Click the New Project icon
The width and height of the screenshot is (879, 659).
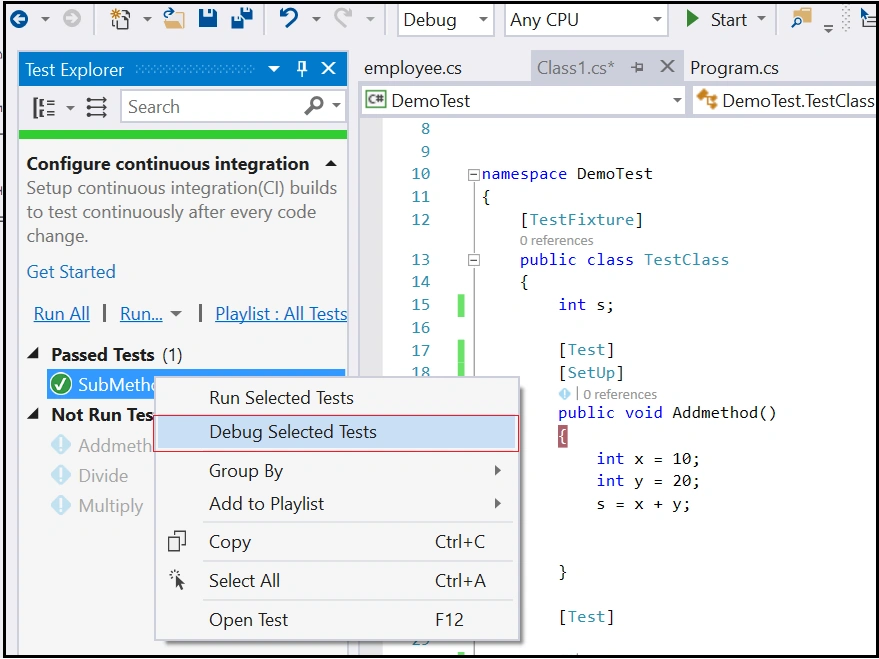(x=121, y=20)
